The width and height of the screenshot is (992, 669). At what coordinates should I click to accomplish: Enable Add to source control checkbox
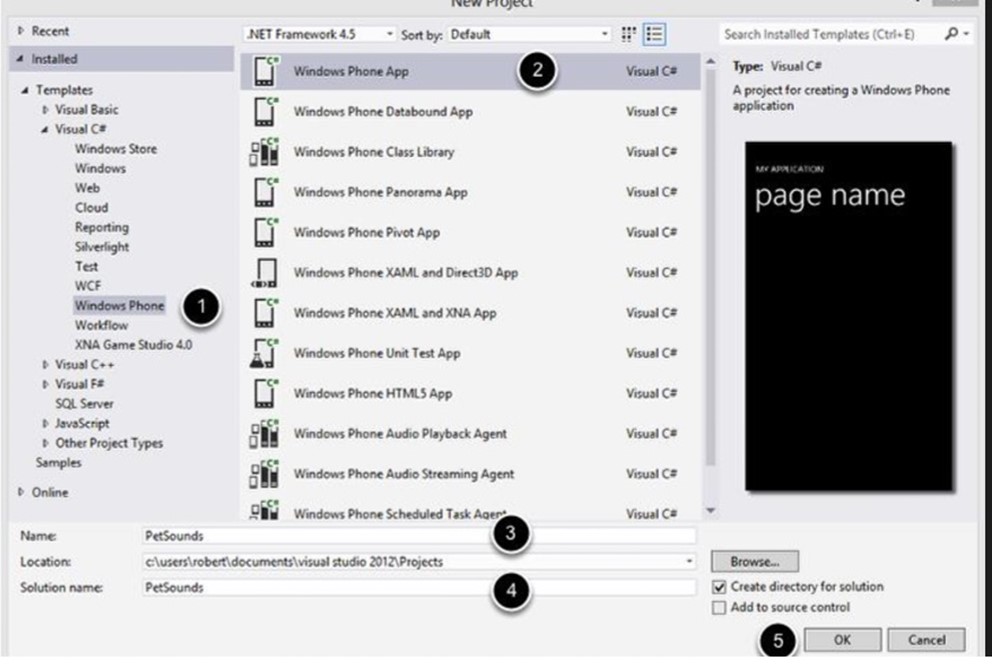pyautogui.click(x=719, y=607)
